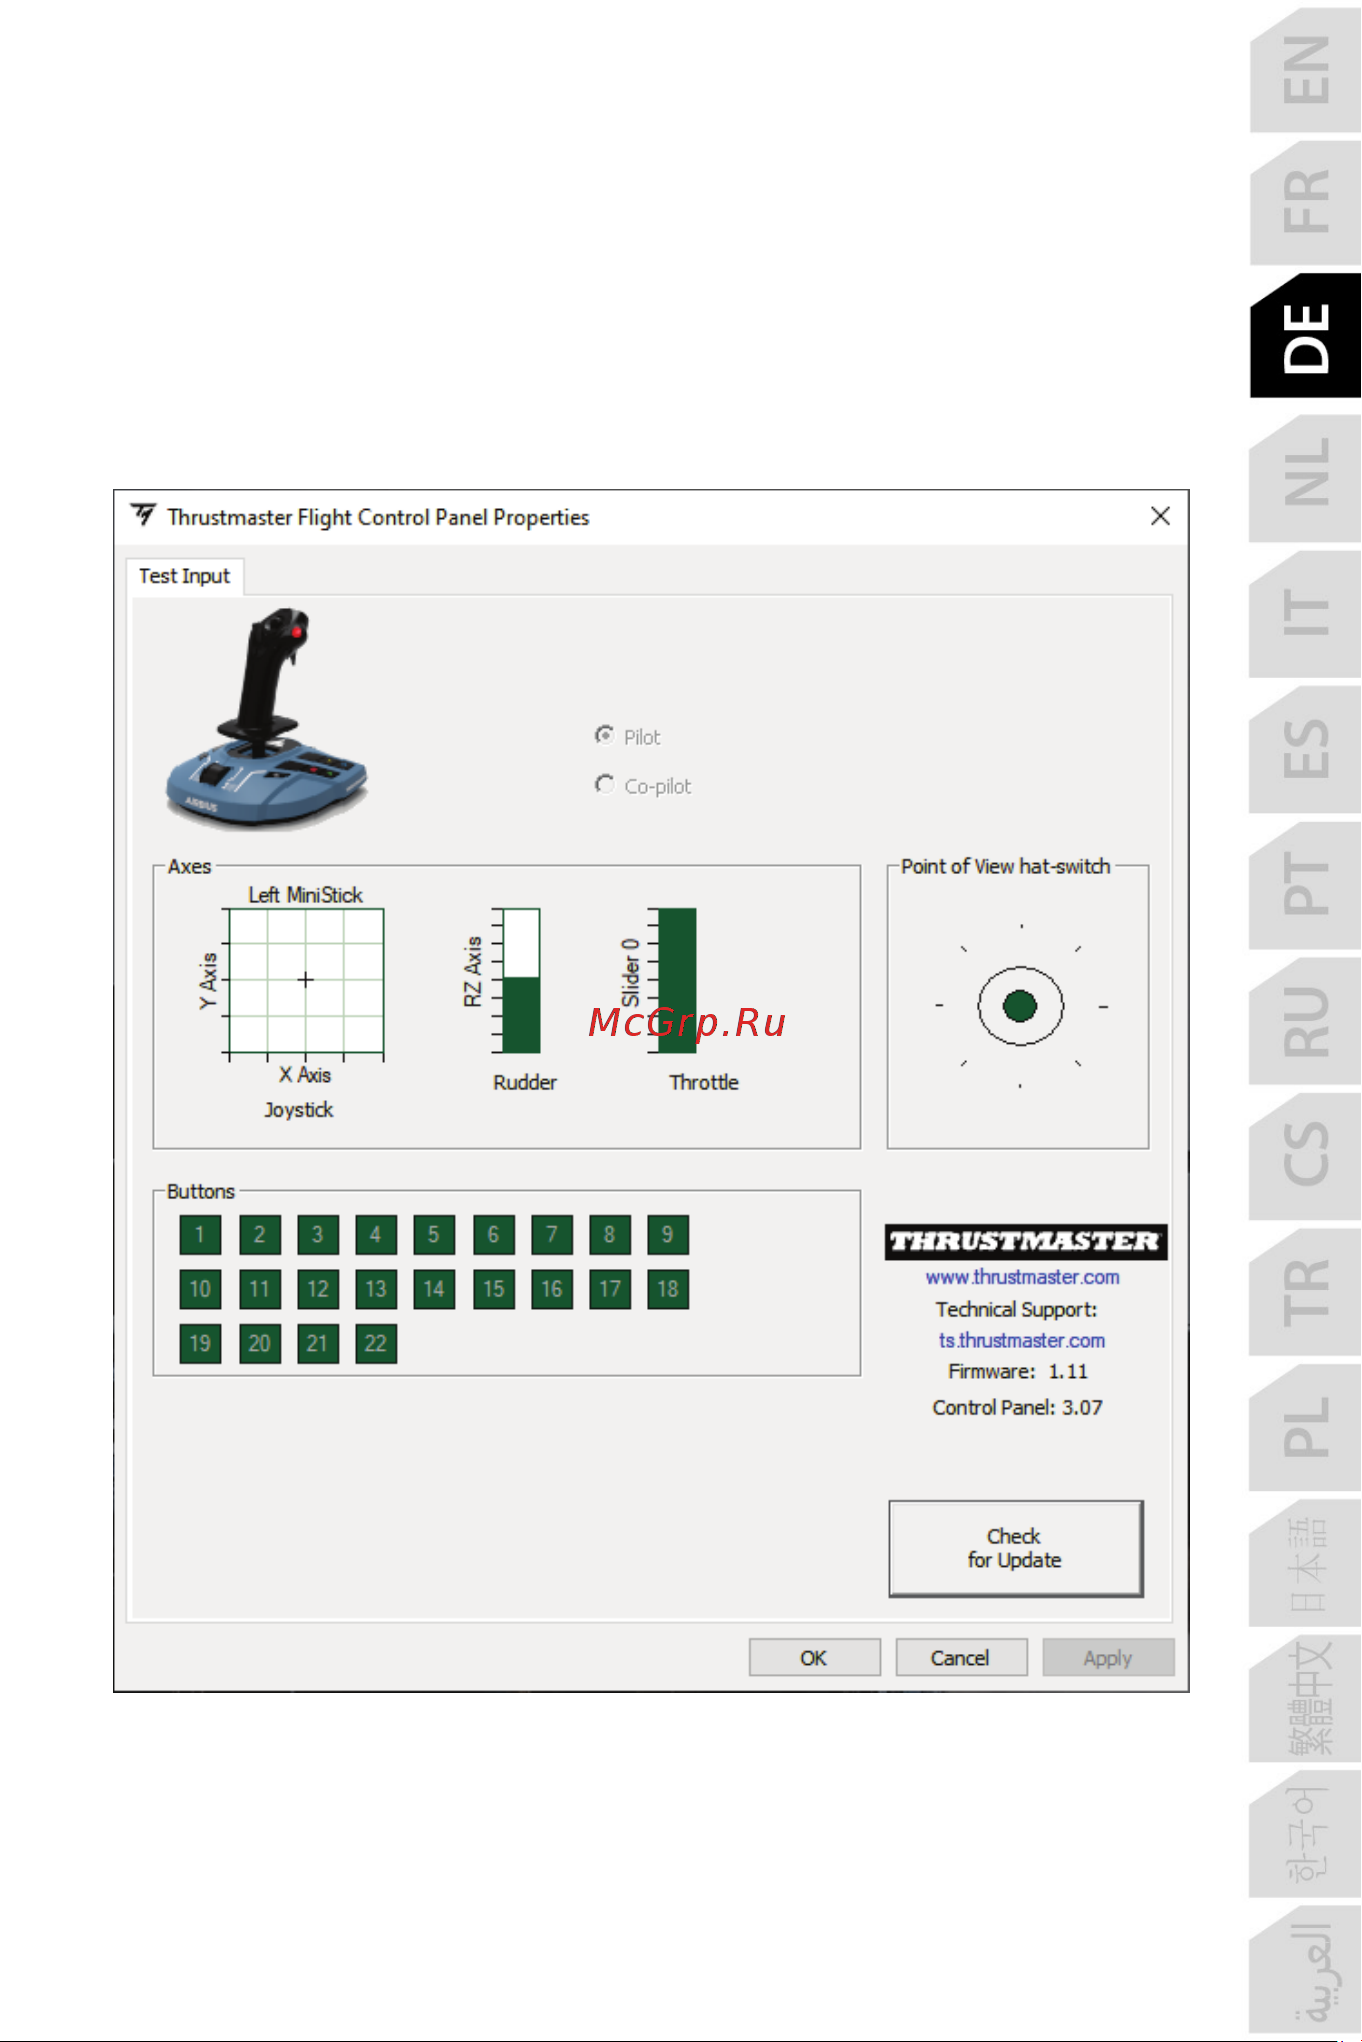
Task: Click the Thrustmaster brand banner logo
Action: click(x=1026, y=1241)
